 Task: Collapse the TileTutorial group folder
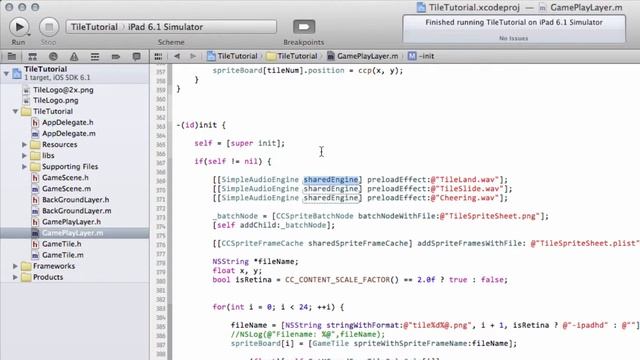pyautogui.click(x=15, y=111)
